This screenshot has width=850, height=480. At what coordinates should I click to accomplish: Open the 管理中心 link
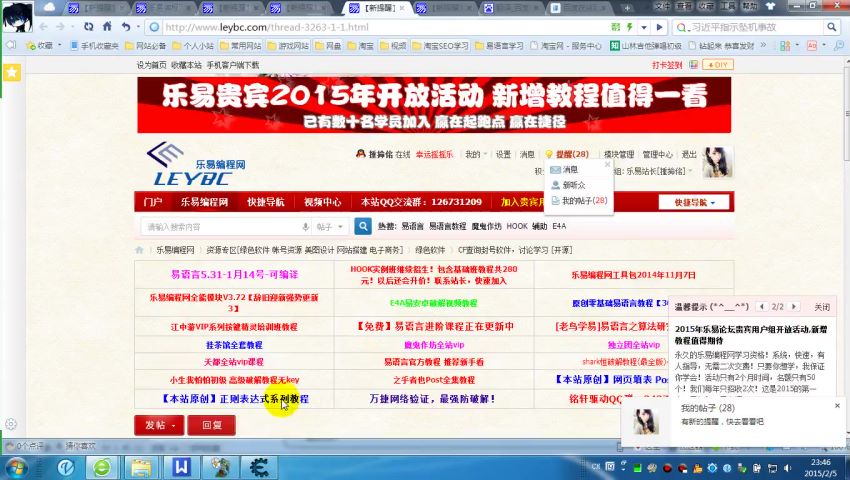click(x=658, y=155)
